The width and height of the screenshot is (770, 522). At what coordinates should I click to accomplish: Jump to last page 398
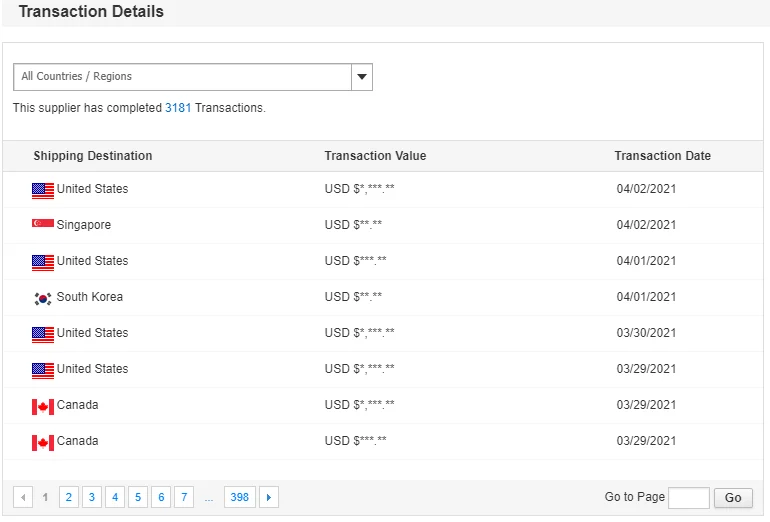click(x=239, y=497)
